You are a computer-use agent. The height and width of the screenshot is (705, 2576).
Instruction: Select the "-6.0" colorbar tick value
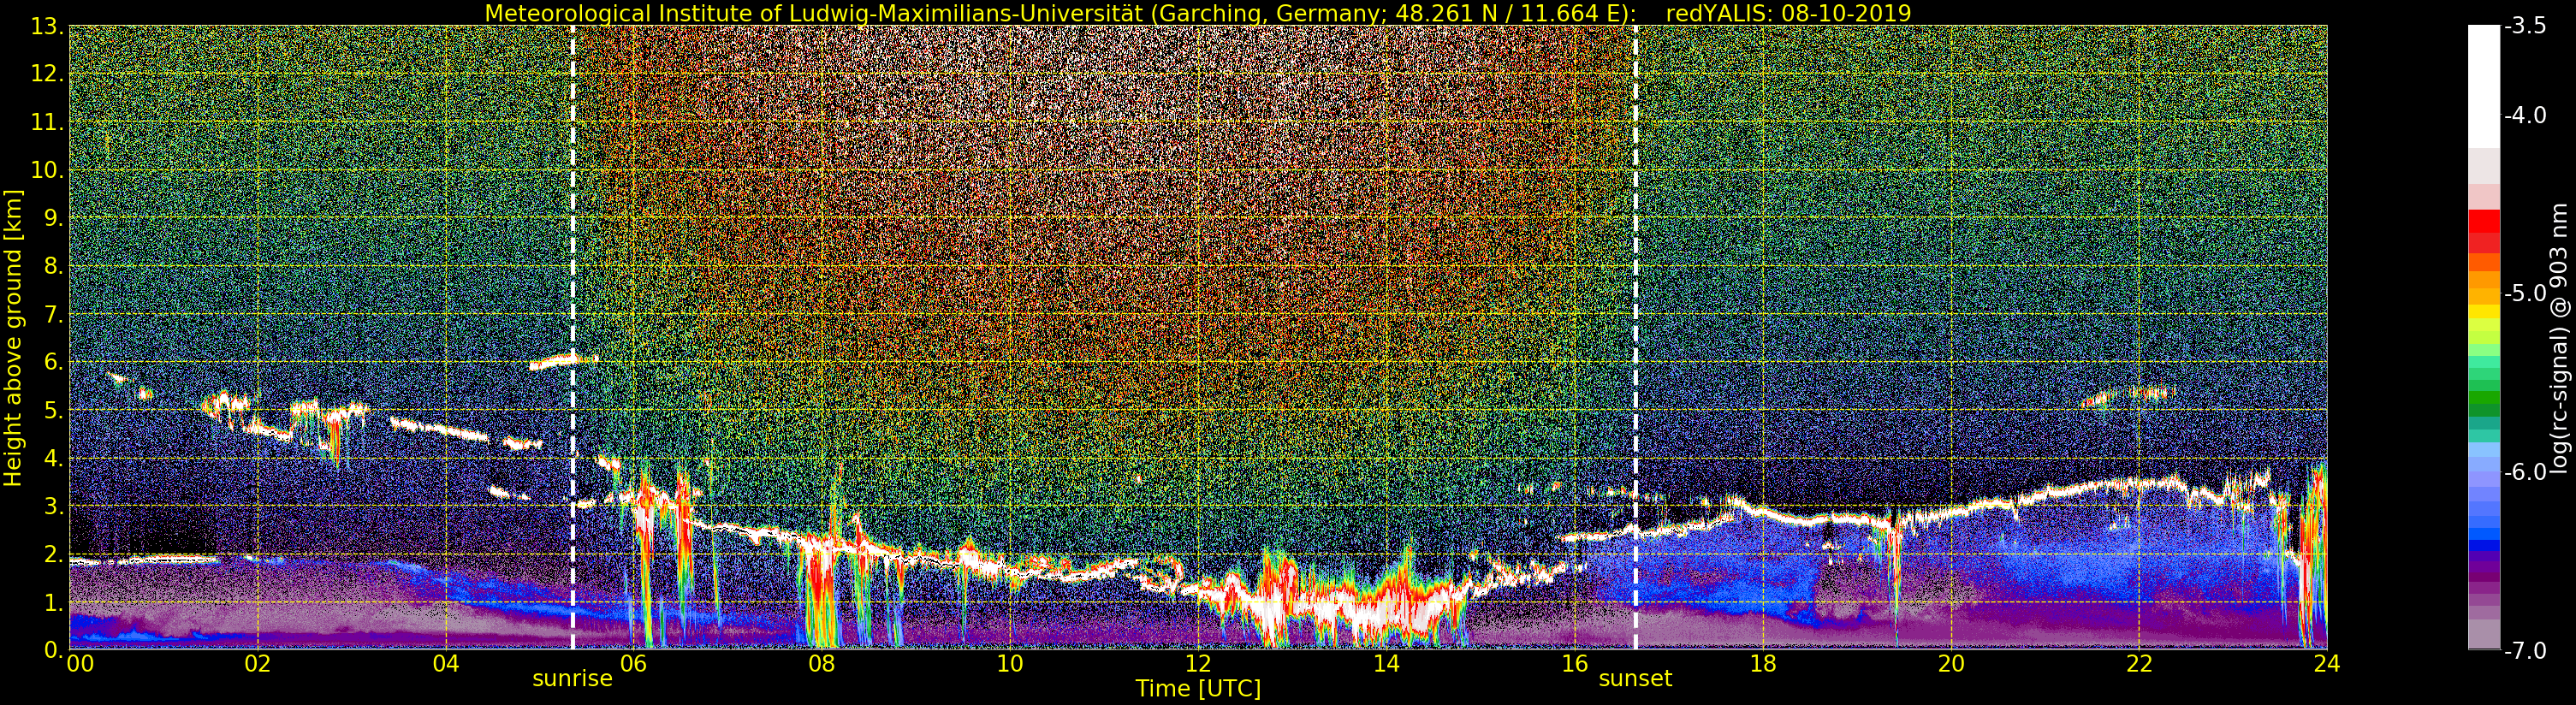point(2525,472)
